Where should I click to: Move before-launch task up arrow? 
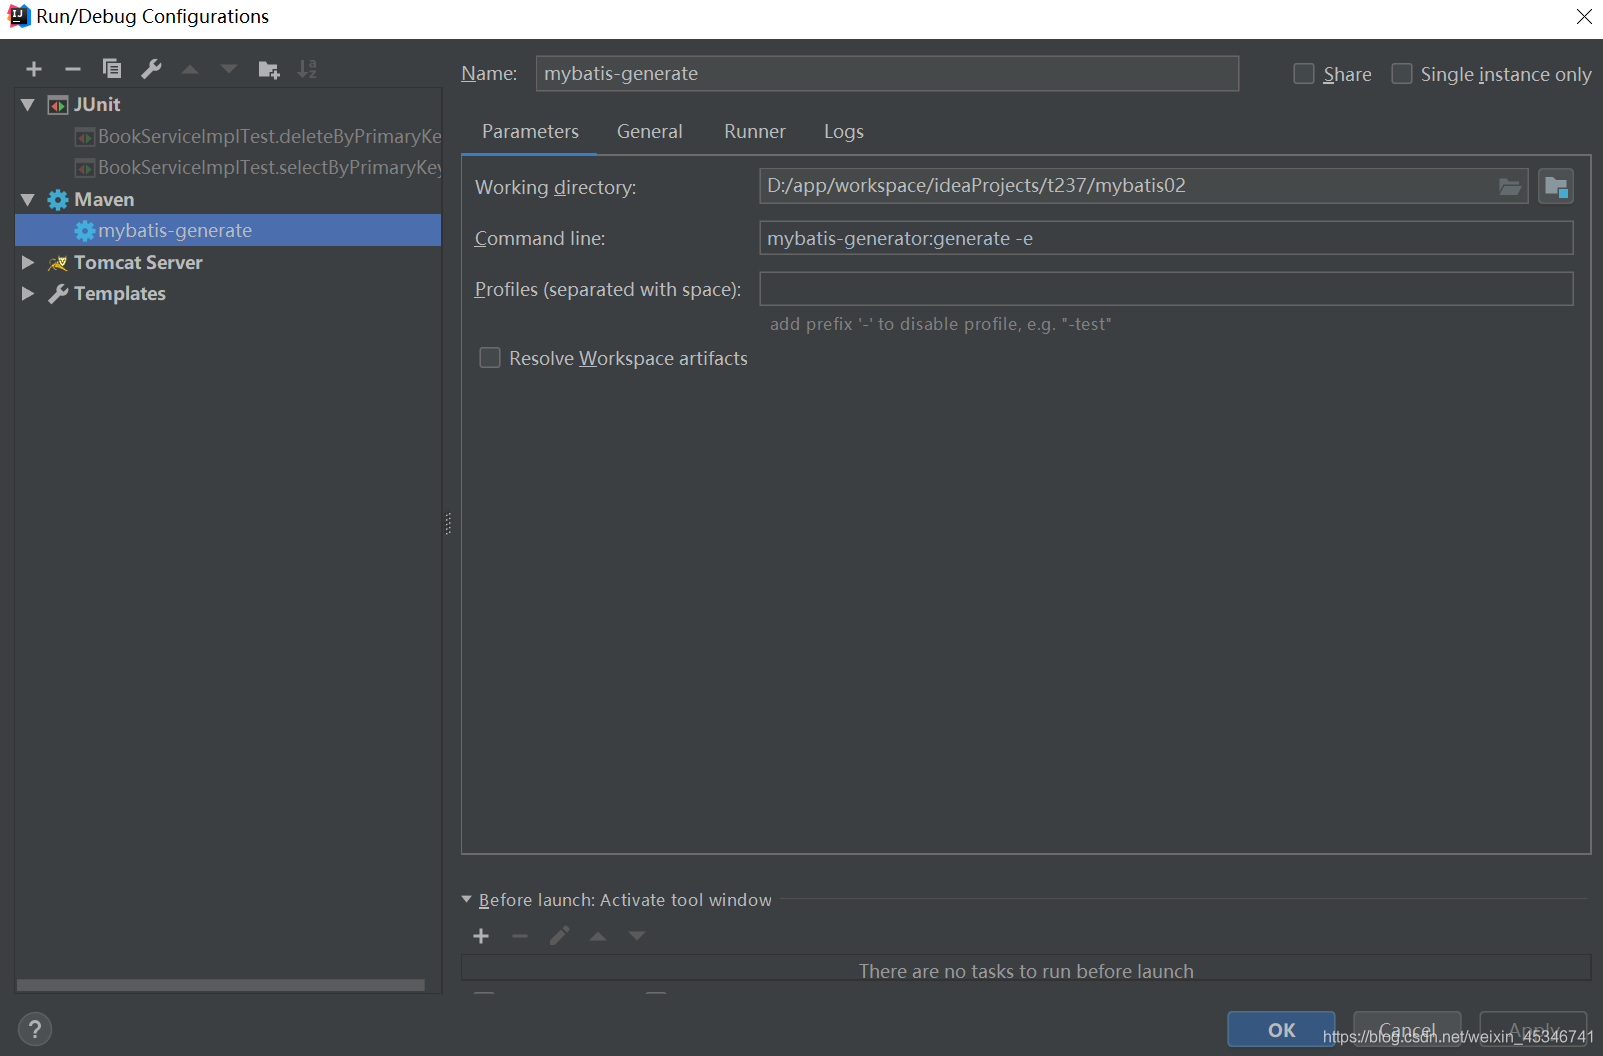click(x=598, y=936)
